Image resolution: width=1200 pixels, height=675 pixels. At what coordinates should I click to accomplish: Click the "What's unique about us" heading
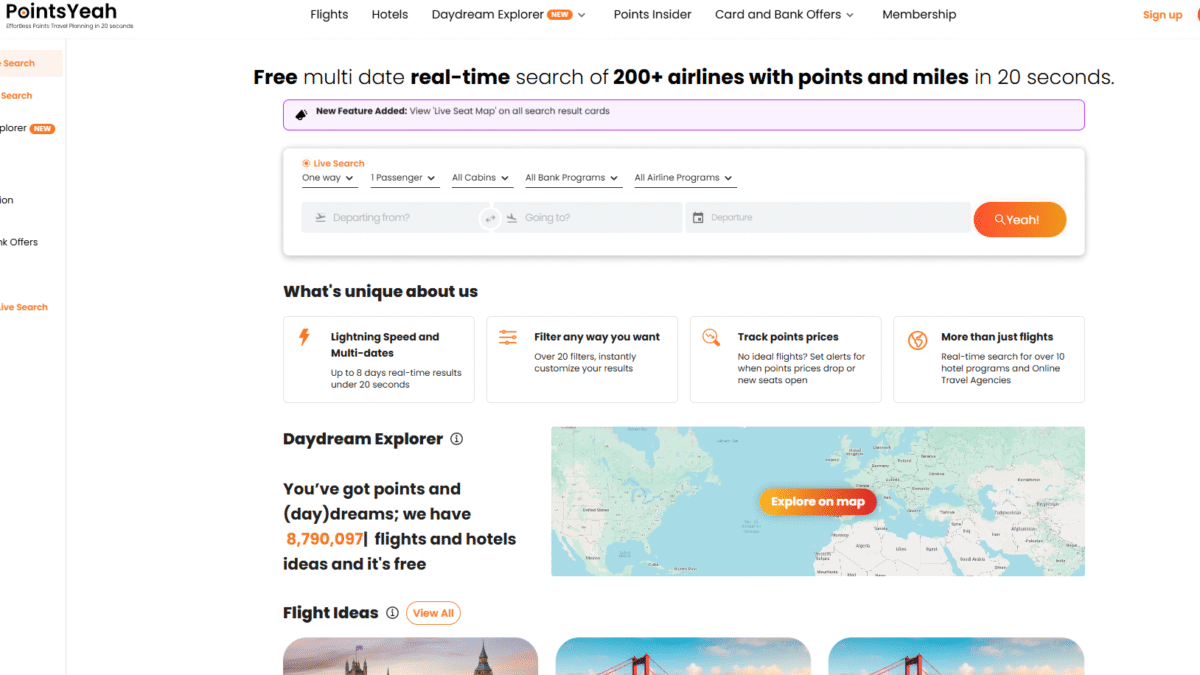click(381, 292)
